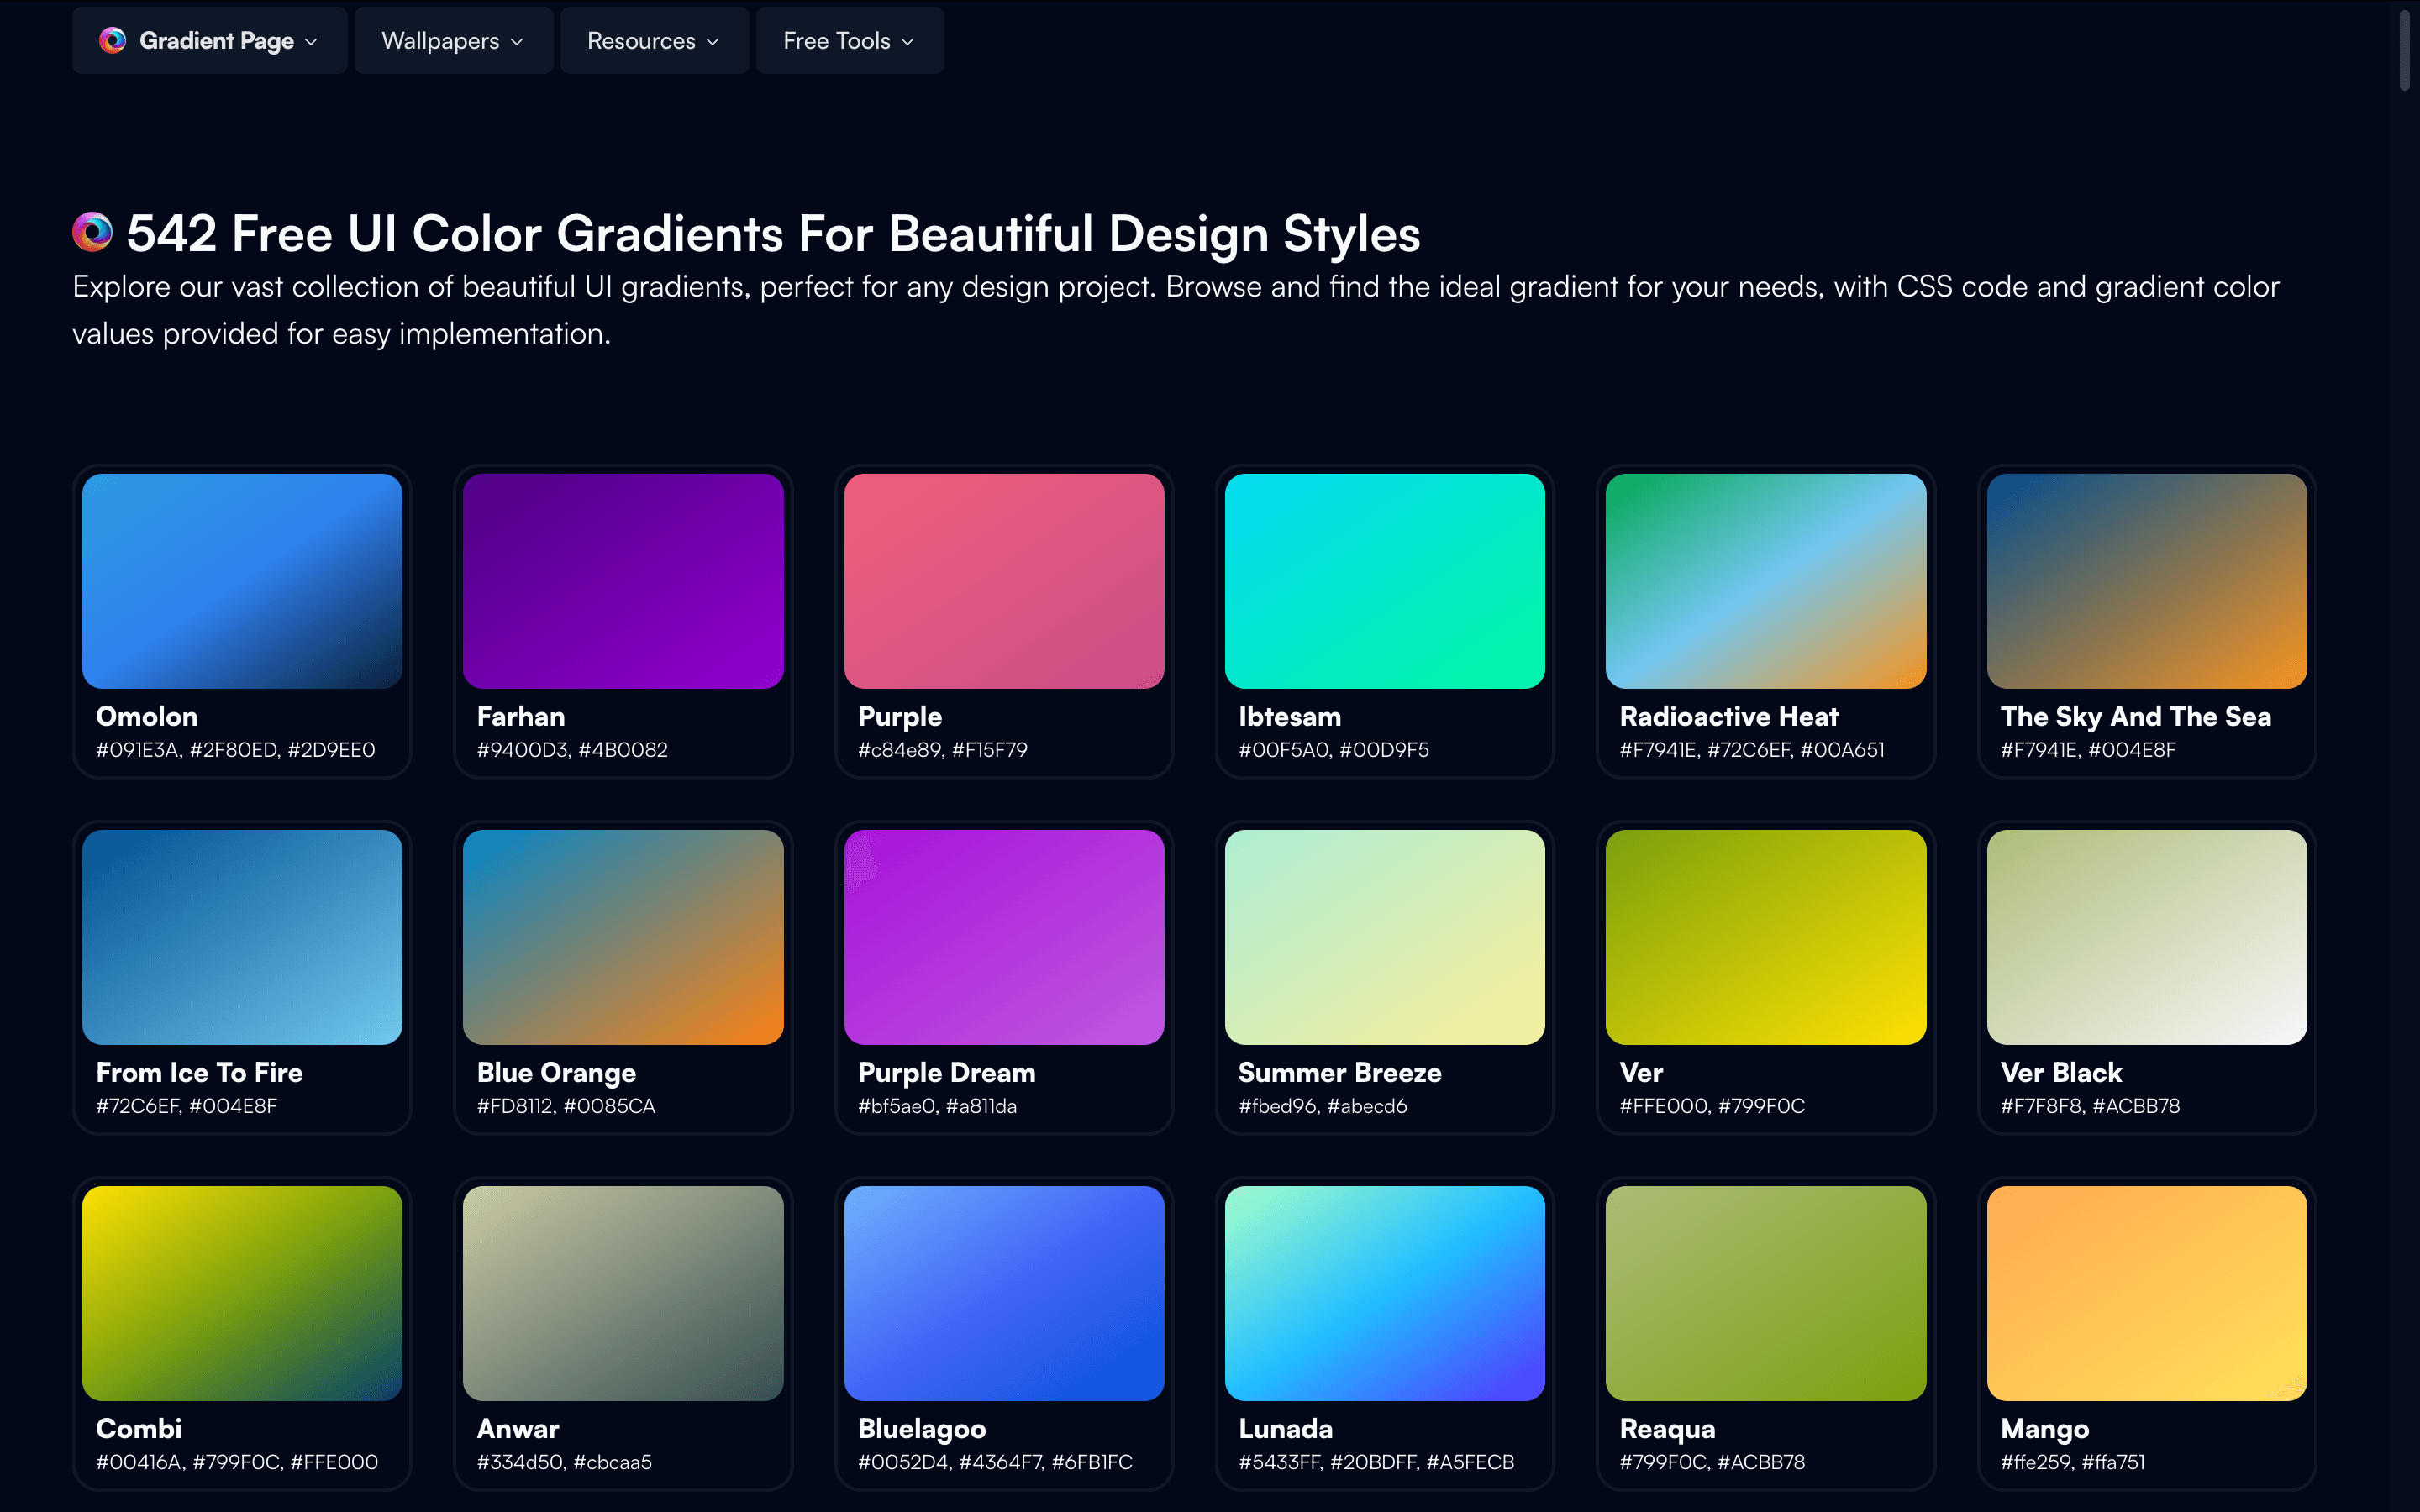The height and width of the screenshot is (1512, 2420).
Task: Click the colorful logo beside the page heading
Action: pyautogui.click(x=93, y=232)
